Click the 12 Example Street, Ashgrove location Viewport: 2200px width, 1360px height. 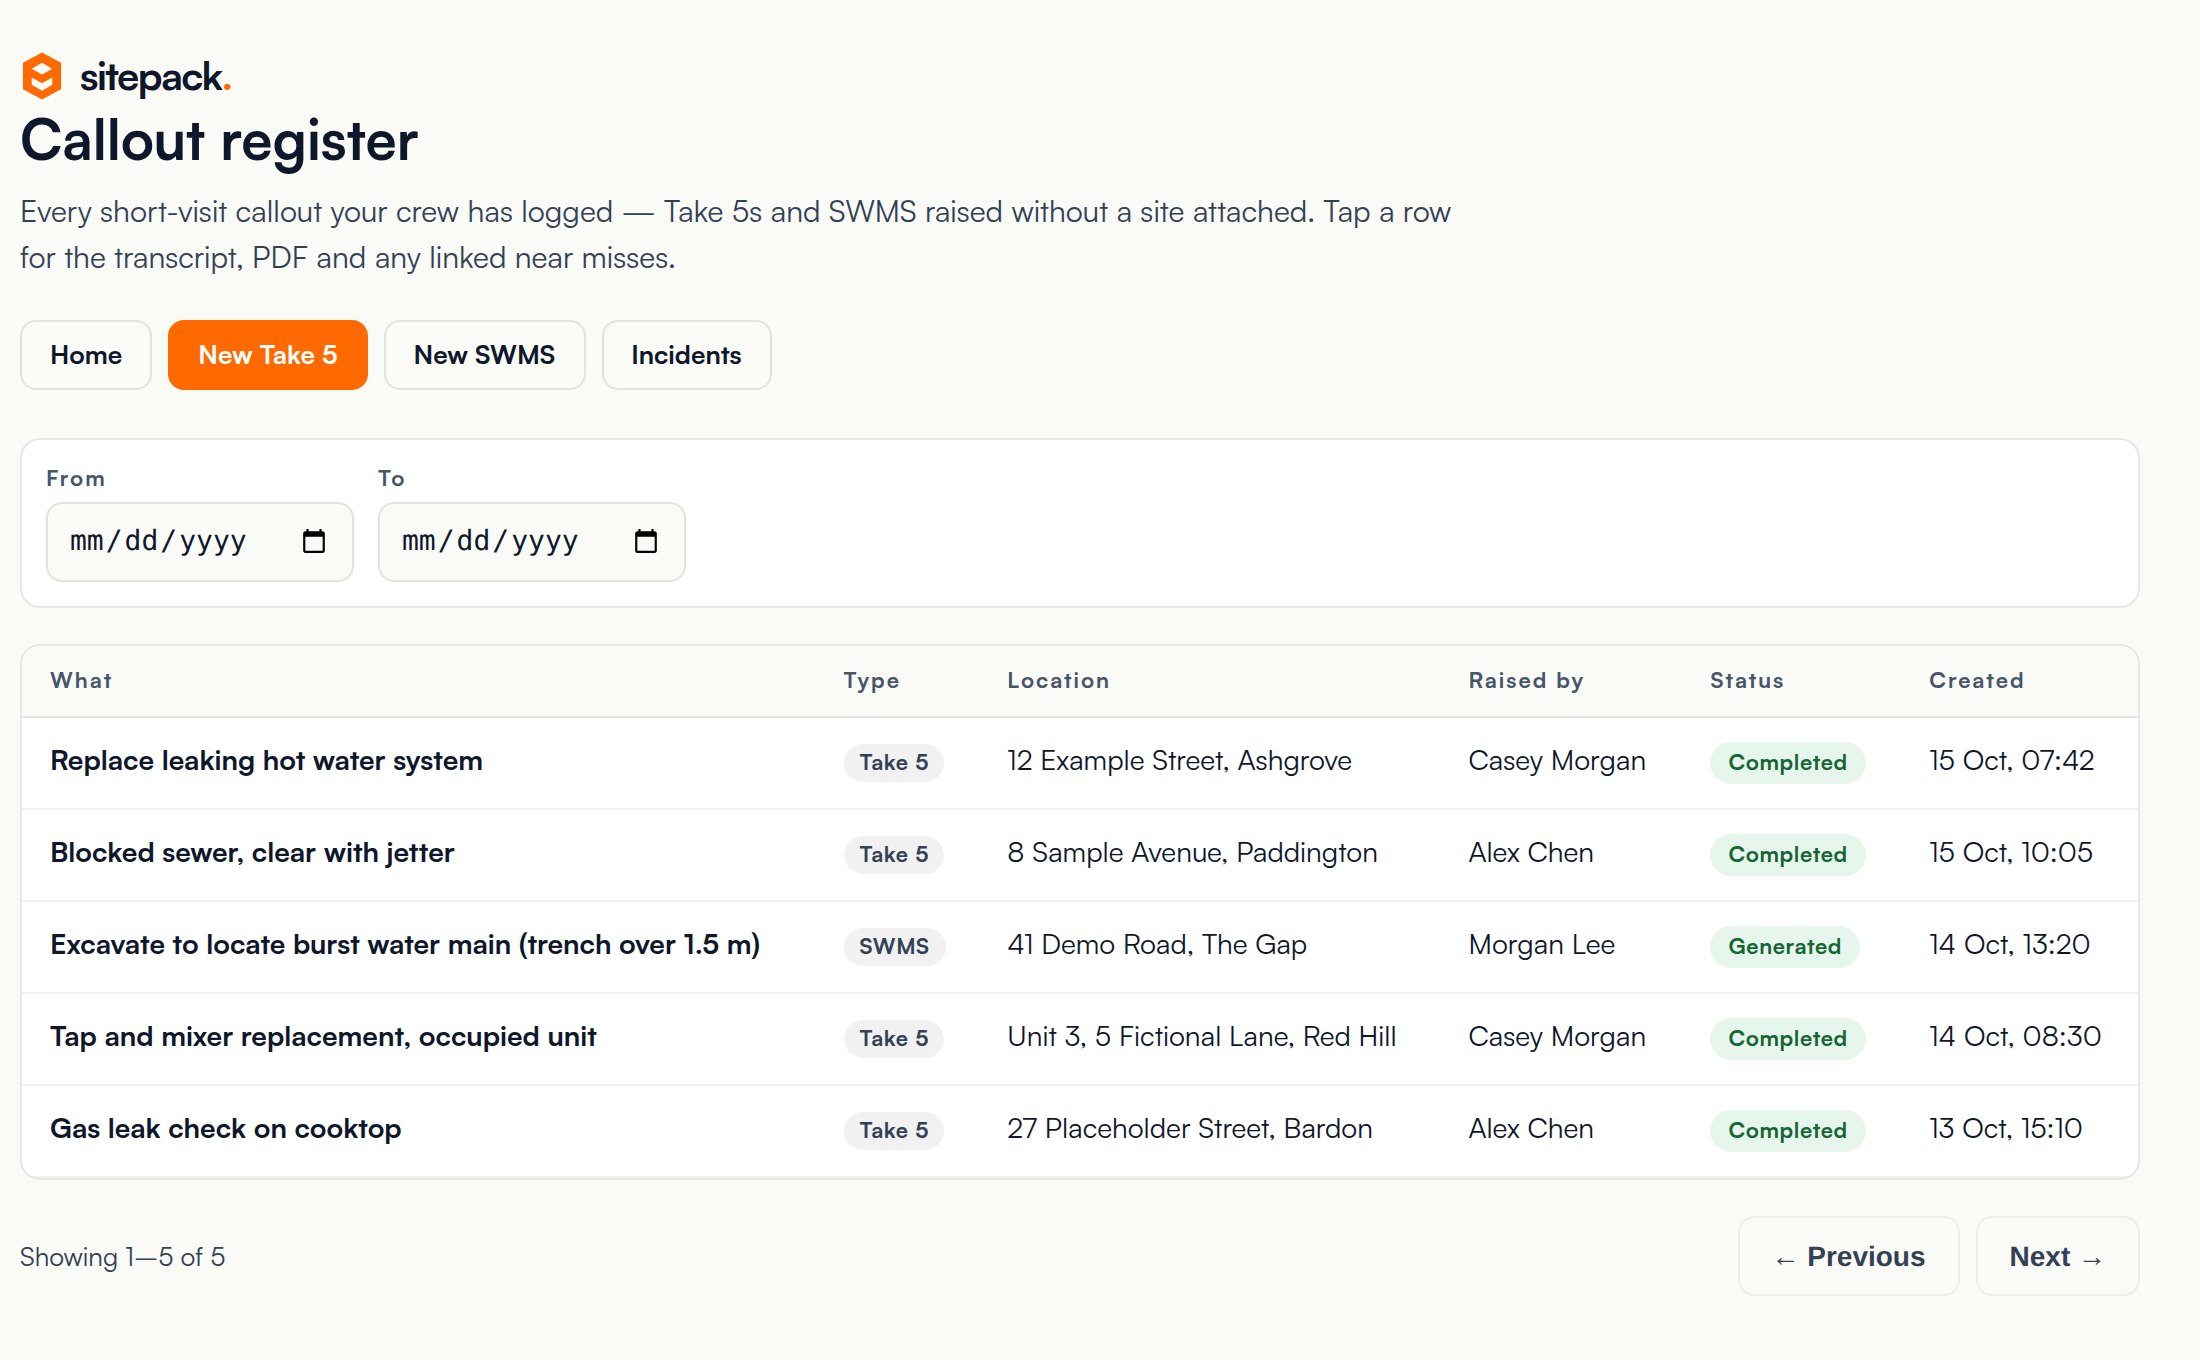pyautogui.click(x=1179, y=761)
